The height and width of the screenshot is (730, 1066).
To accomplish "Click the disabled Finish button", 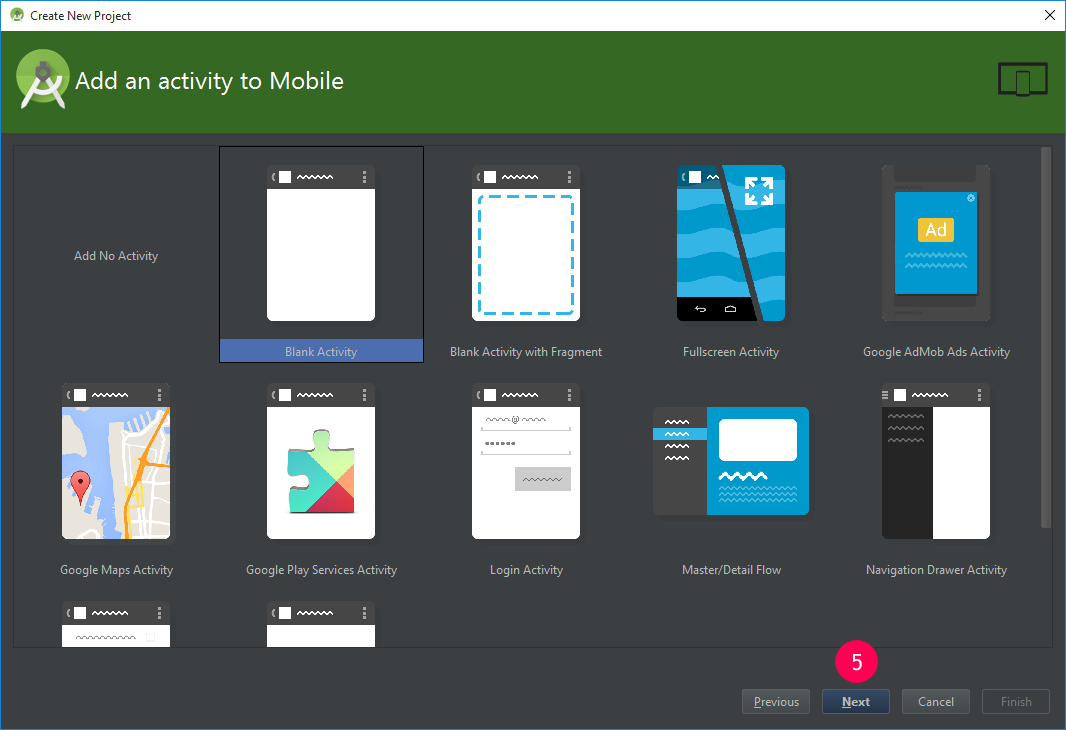I will (x=1015, y=701).
